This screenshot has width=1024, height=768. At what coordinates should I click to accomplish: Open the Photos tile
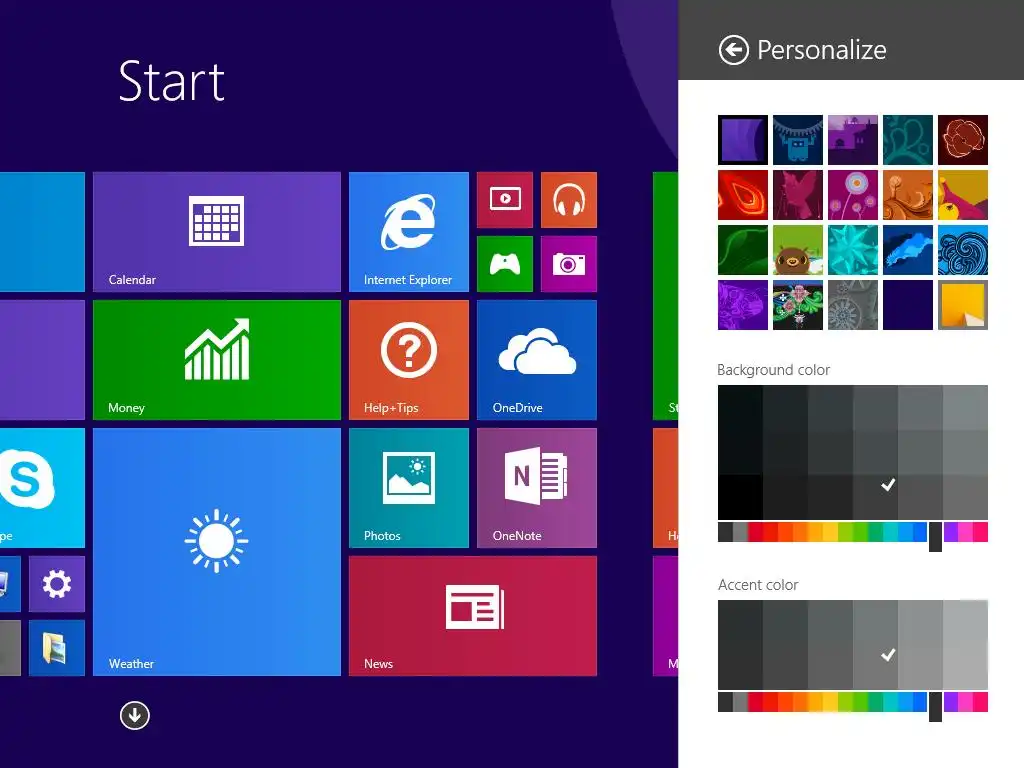pyautogui.click(x=409, y=488)
